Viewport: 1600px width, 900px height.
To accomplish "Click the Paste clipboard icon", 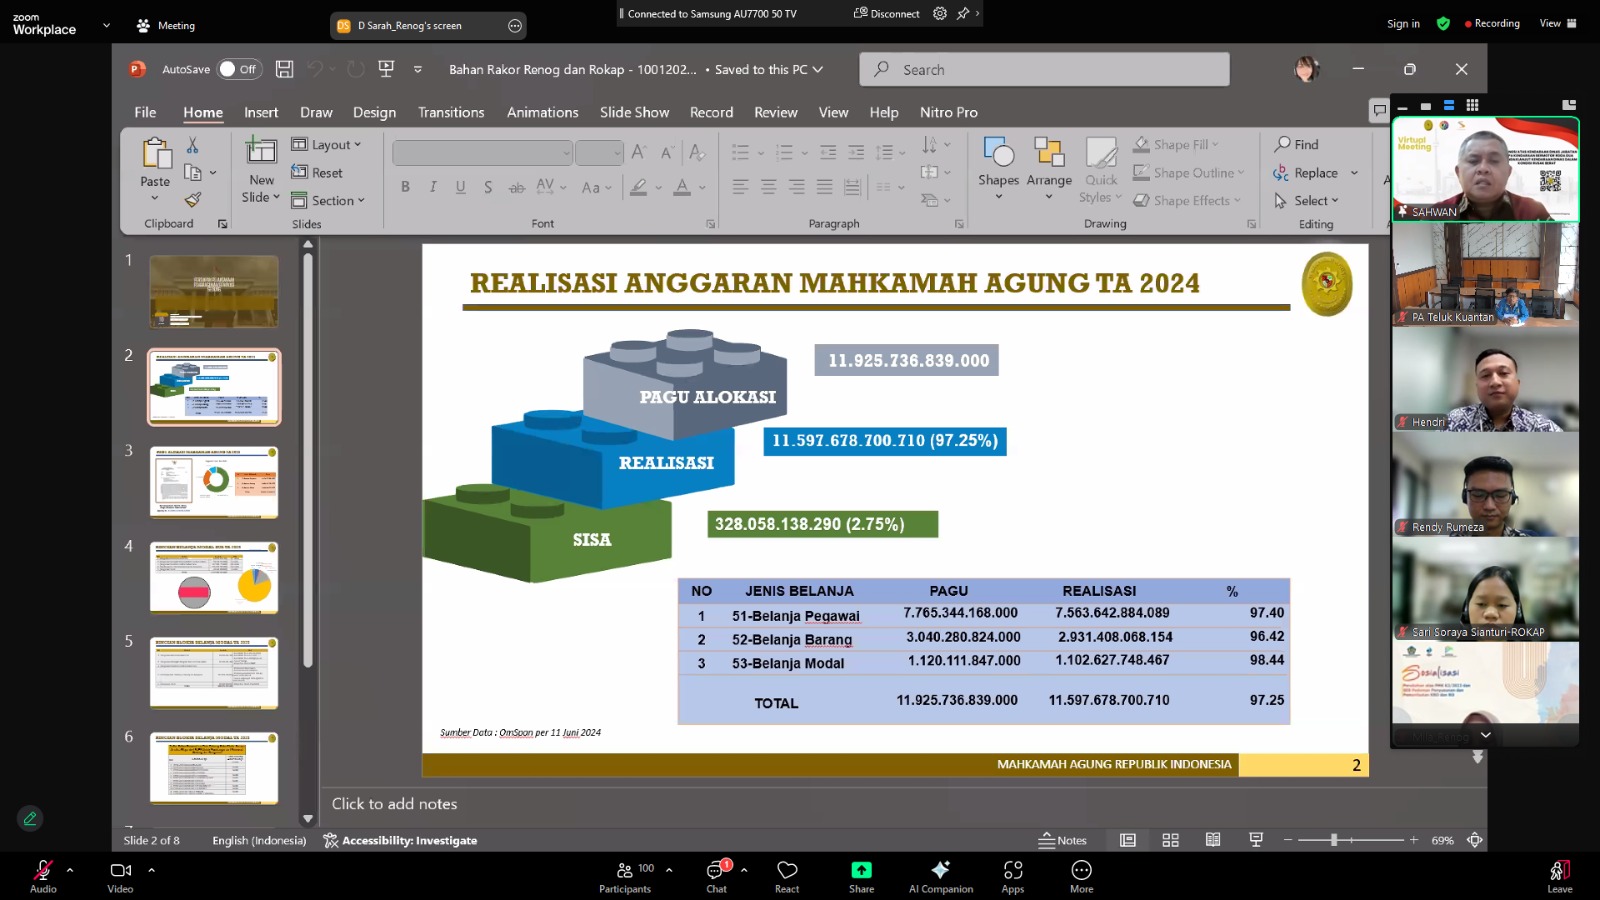I will (155, 153).
